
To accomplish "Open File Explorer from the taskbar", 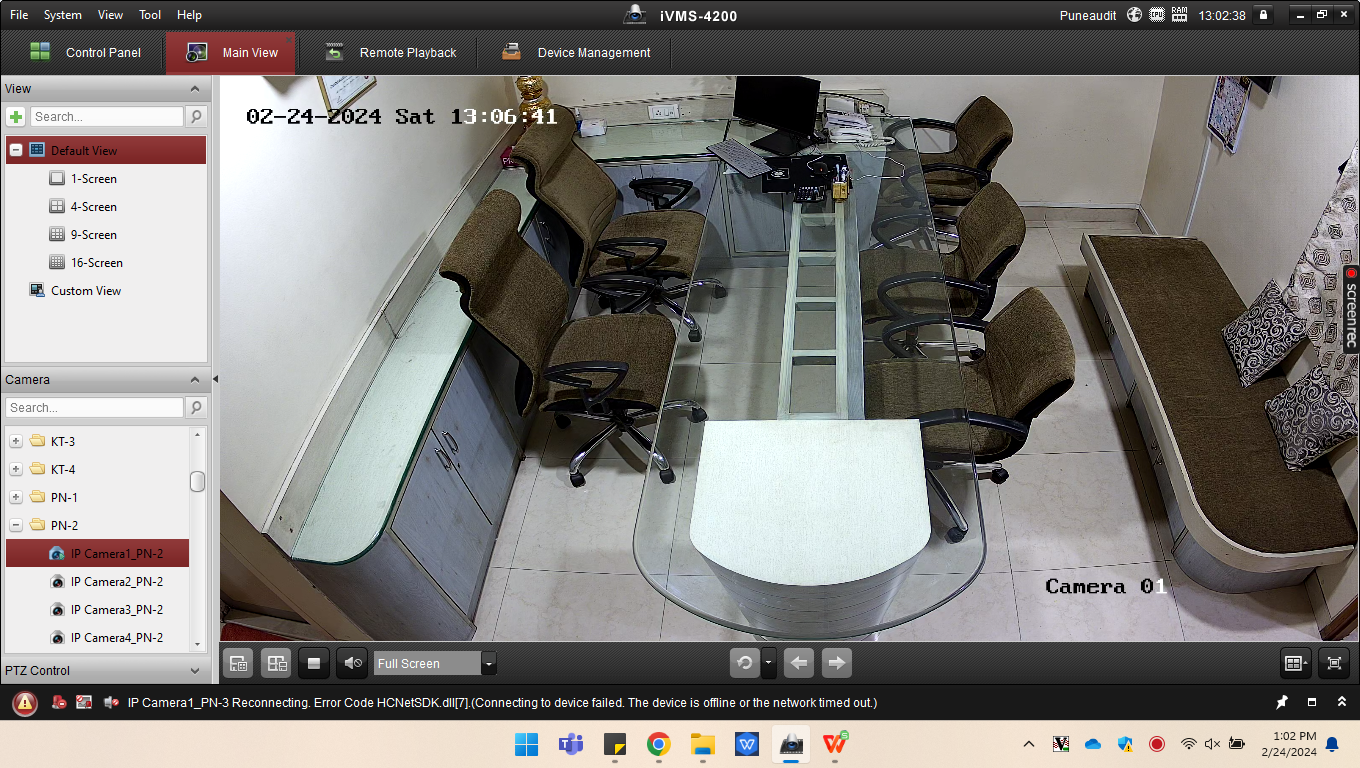I will 703,744.
